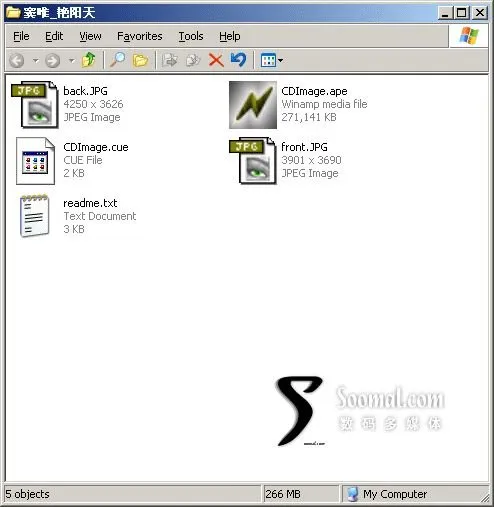Expand the Views dropdown arrow

click(x=280, y=61)
